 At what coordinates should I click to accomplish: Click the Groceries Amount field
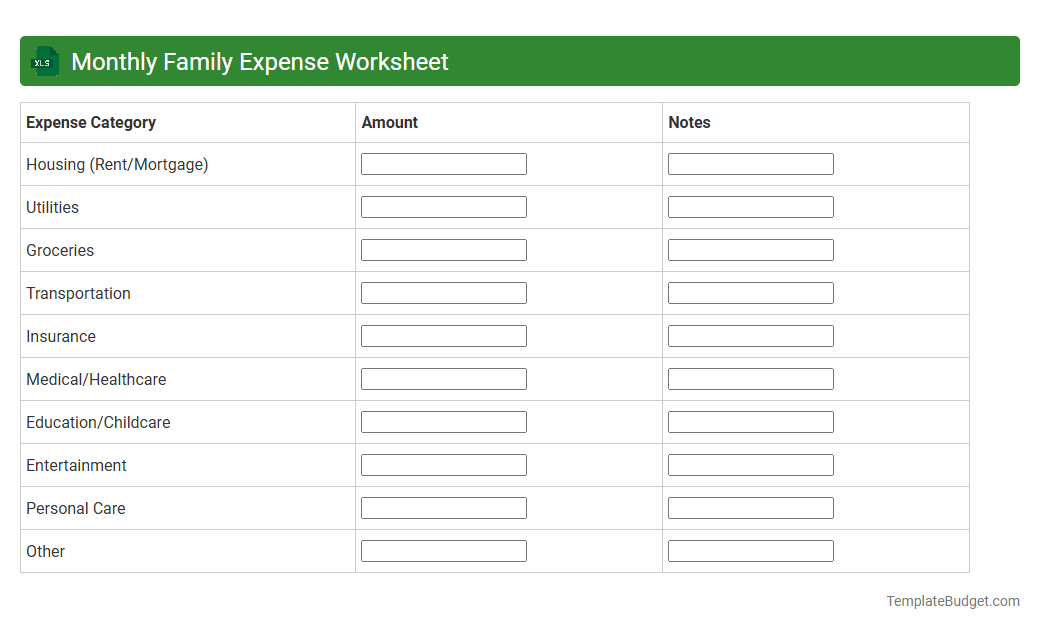[443, 249]
